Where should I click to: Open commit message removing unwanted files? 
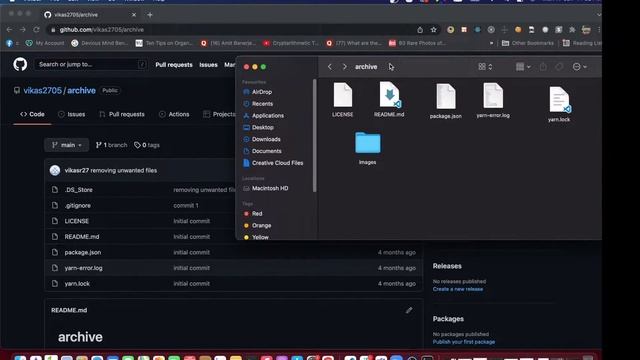pos(124,170)
